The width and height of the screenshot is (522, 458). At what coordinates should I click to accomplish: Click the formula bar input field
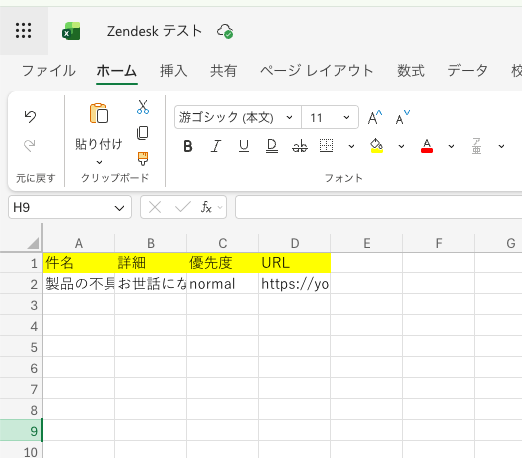(379, 207)
